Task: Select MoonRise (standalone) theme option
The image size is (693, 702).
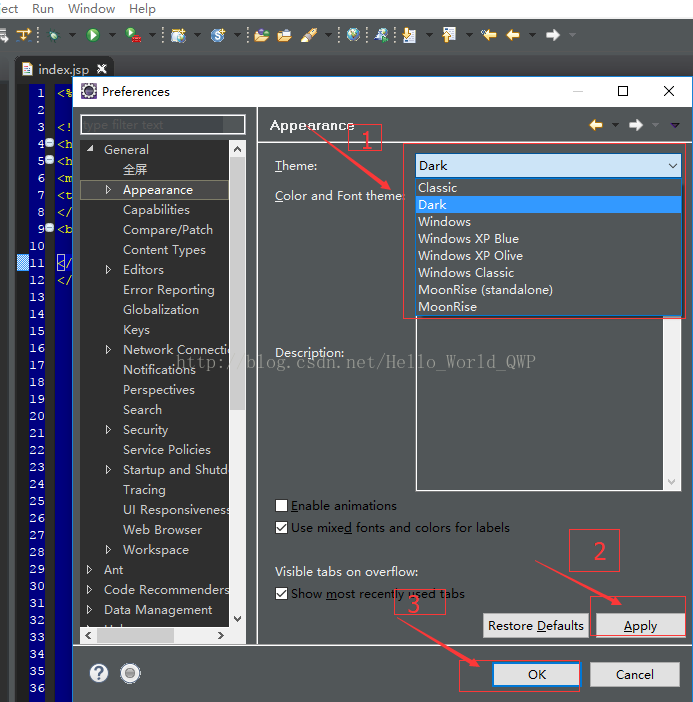Action: pyautogui.click(x=548, y=290)
